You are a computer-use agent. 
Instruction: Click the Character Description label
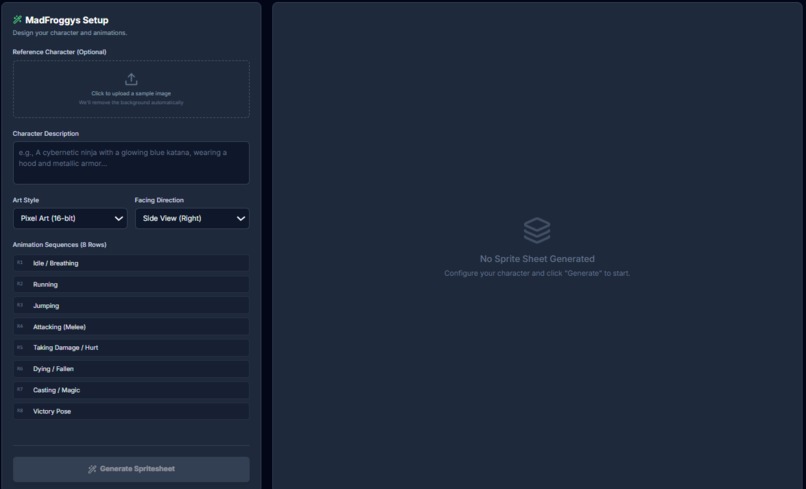(x=46, y=133)
